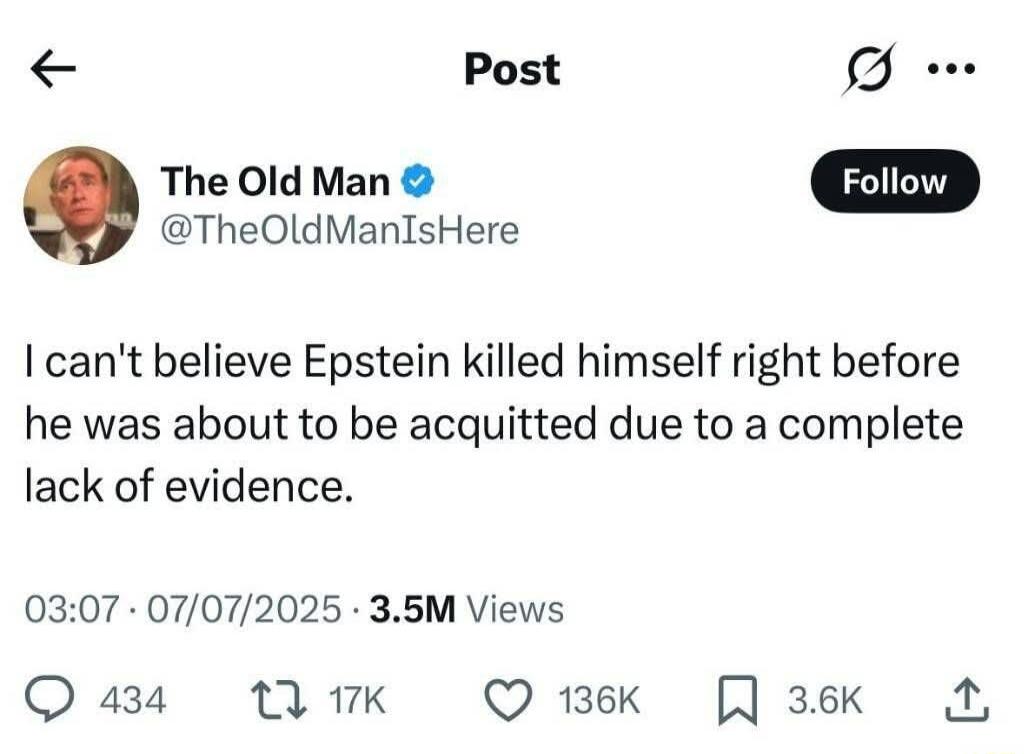Open the 136K likes count
The image size is (1024, 754).
[599, 700]
